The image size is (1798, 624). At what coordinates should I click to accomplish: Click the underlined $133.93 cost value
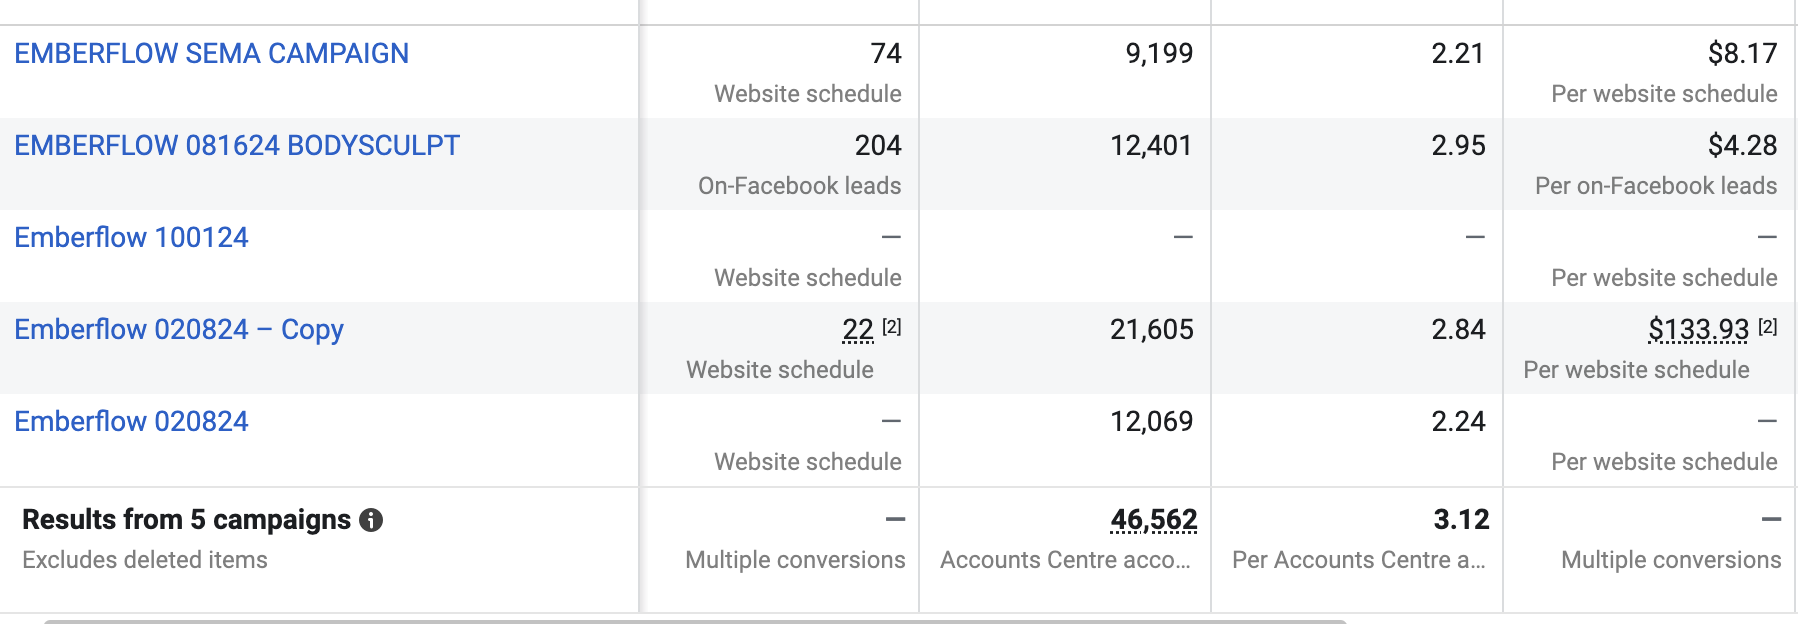click(1698, 329)
